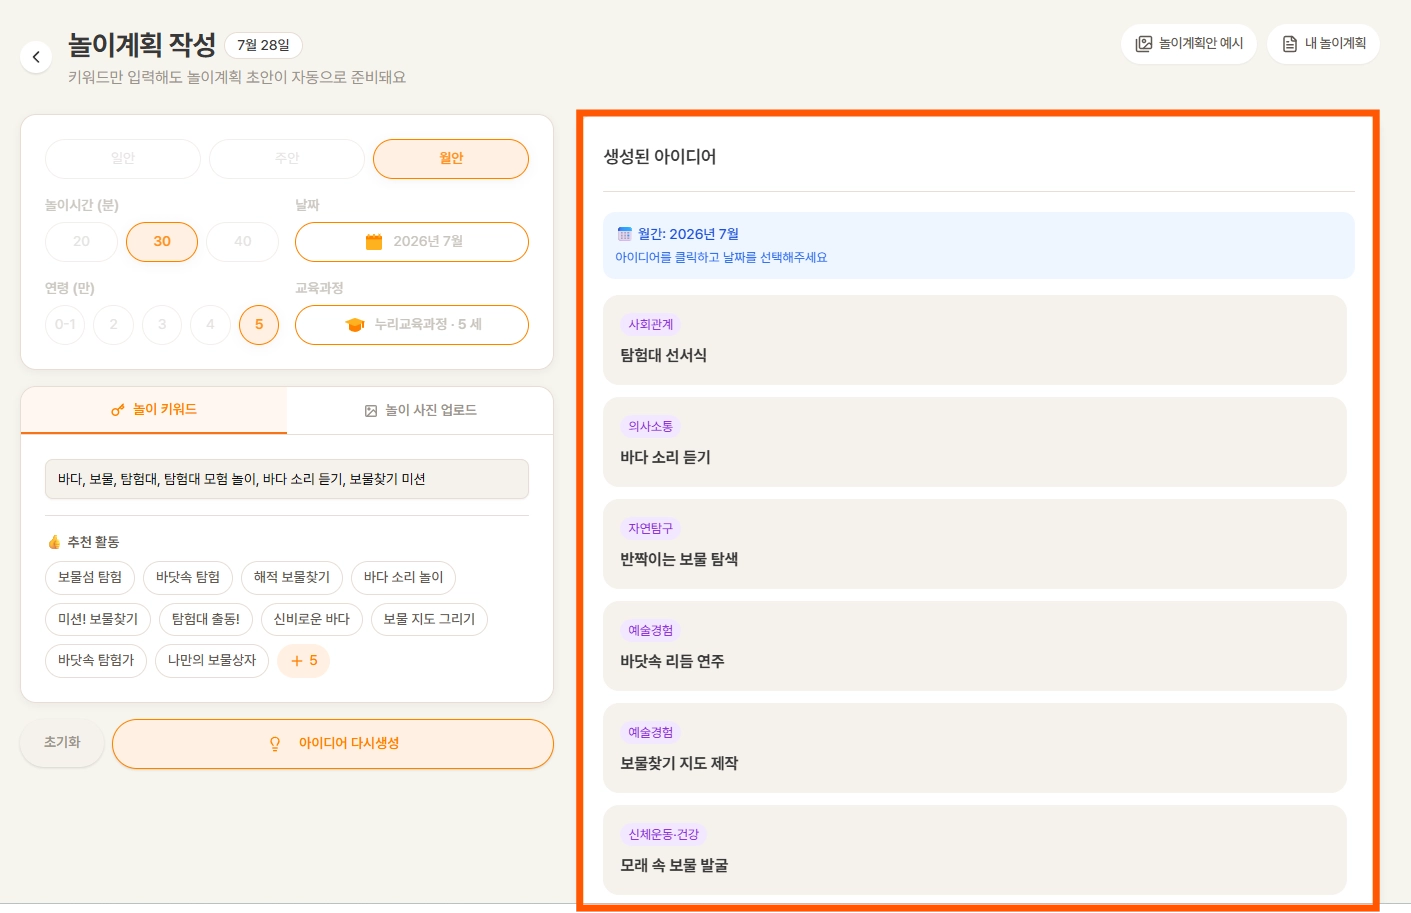Switch to 놀이 사진 업로드 tab
This screenshot has height=913, width=1411.
tap(420, 411)
